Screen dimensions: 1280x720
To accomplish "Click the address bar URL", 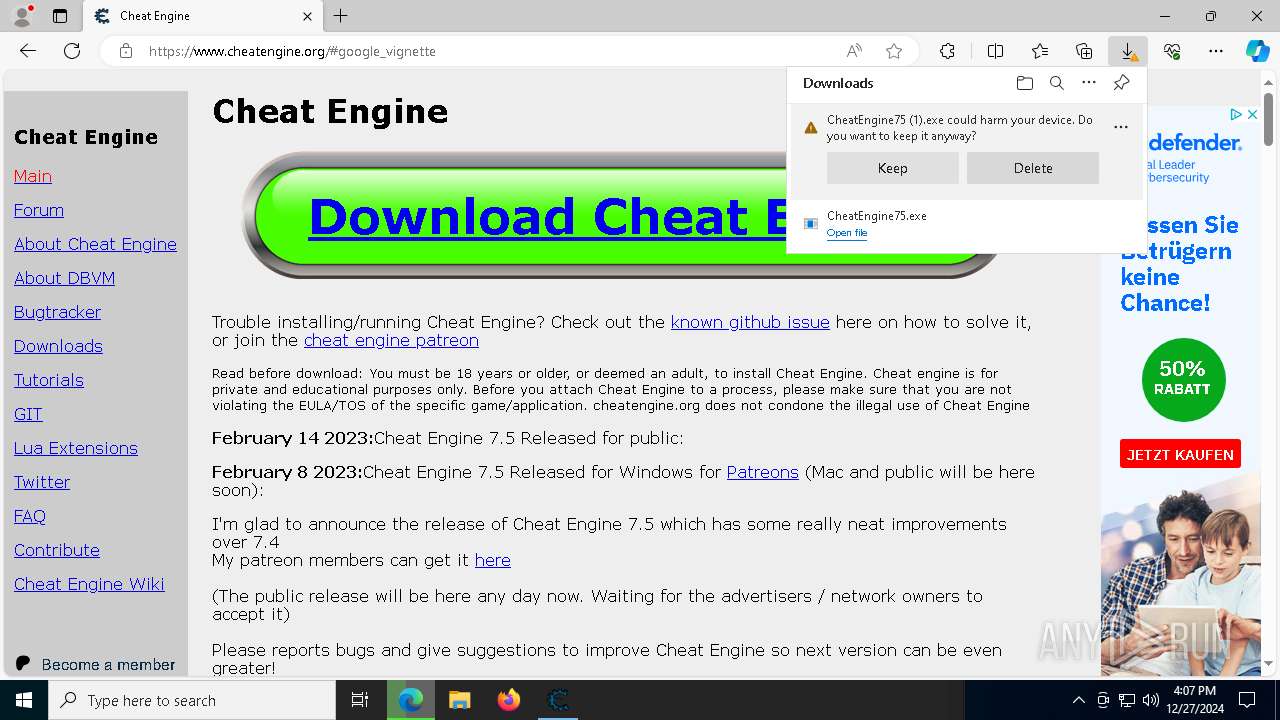I will (x=292, y=51).
